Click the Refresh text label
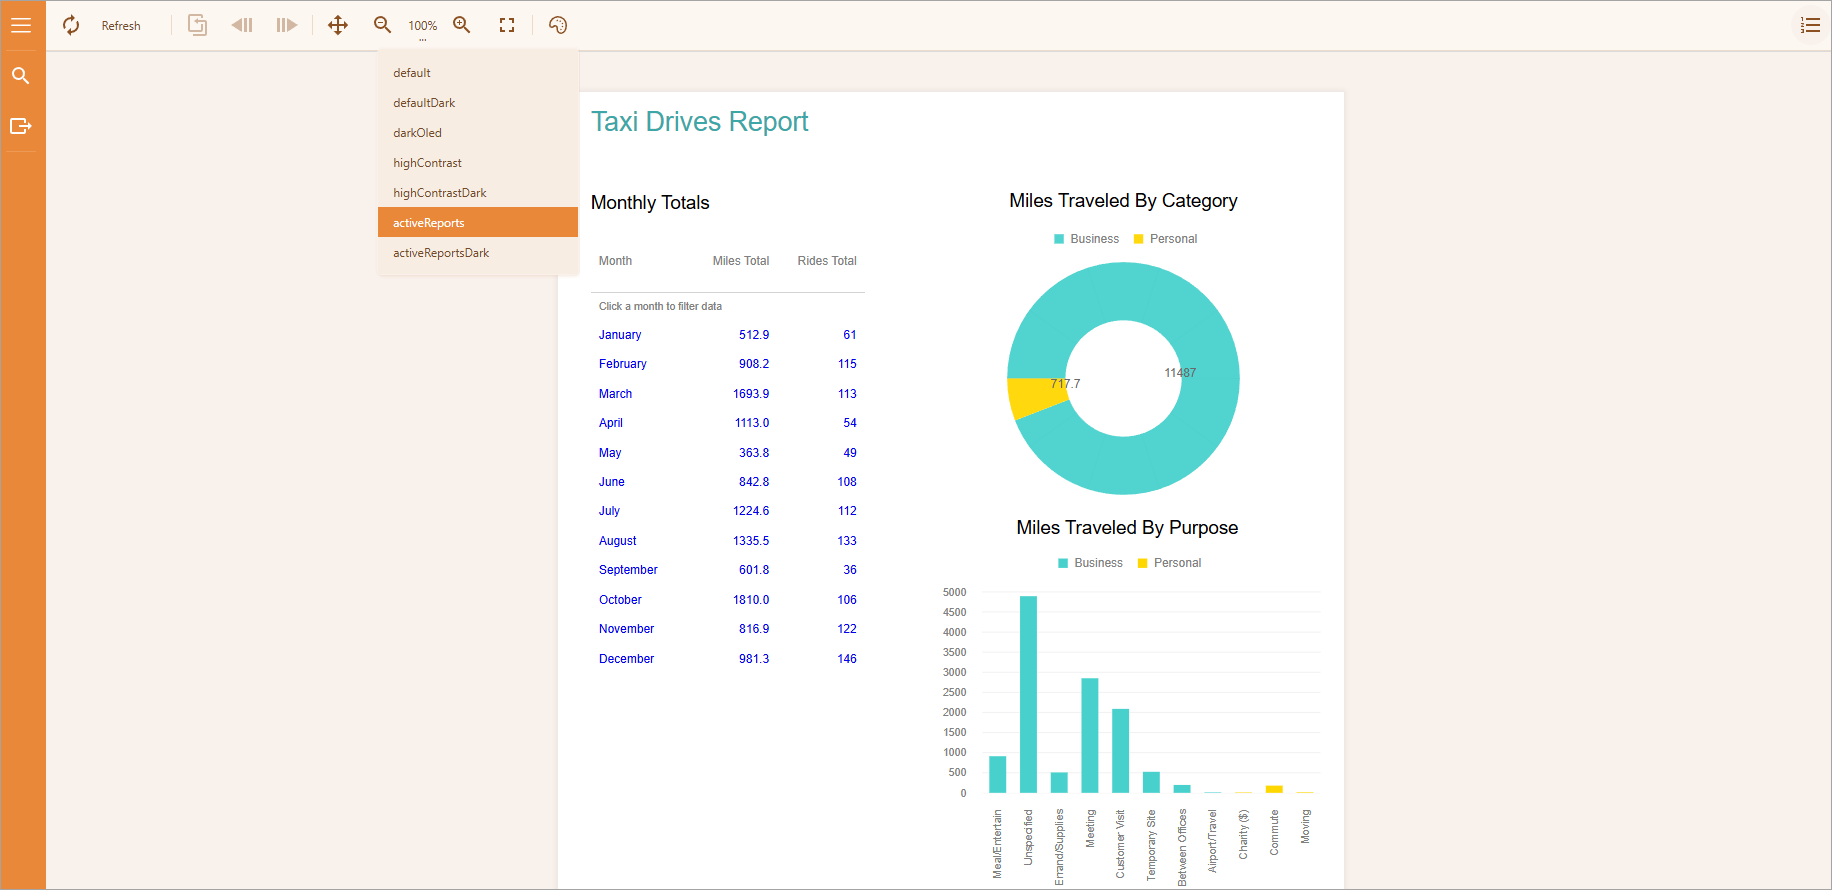 [x=121, y=26]
